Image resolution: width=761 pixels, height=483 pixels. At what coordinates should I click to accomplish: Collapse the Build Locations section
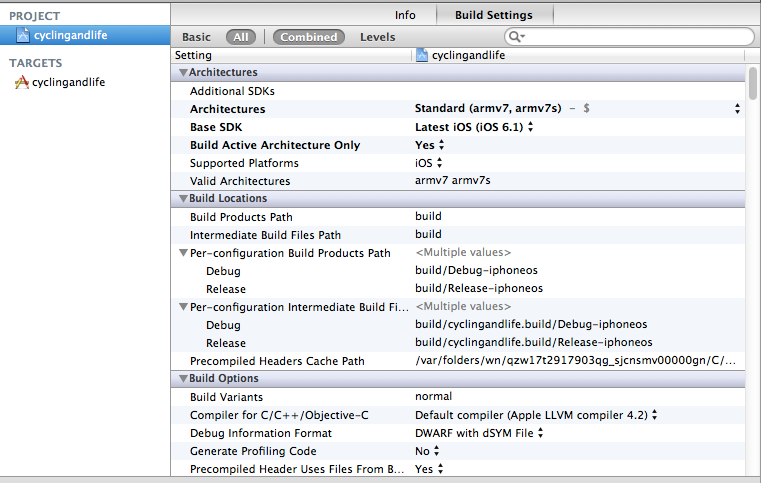coord(183,199)
